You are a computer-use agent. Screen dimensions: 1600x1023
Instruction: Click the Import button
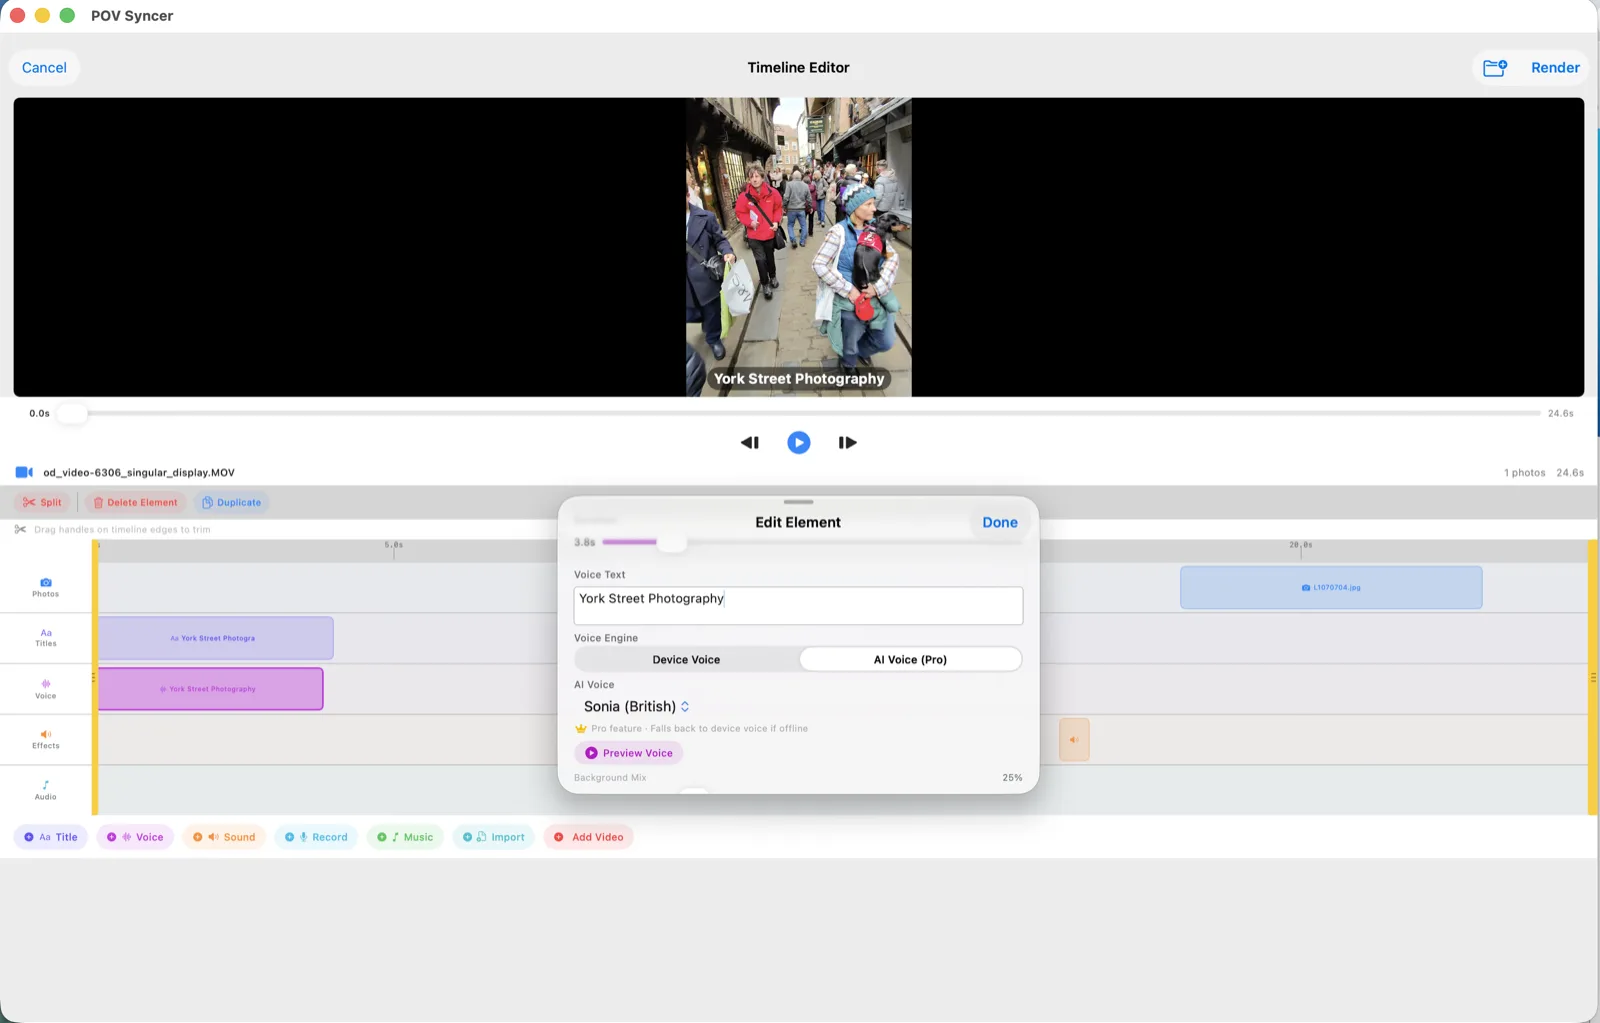[x=493, y=838]
